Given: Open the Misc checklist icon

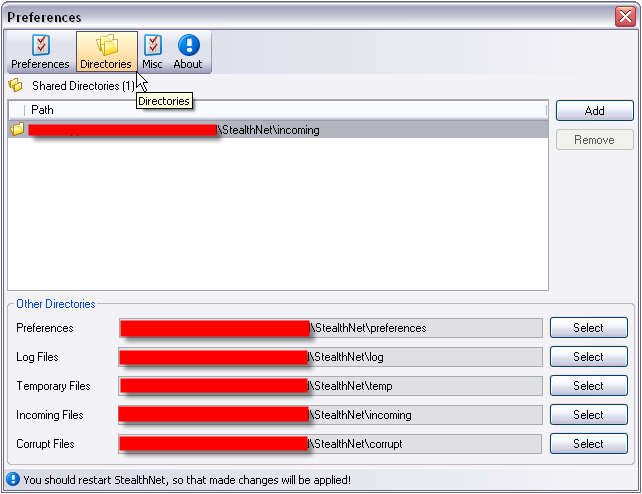Looking at the screenshot, I should [x=153, y=45].
